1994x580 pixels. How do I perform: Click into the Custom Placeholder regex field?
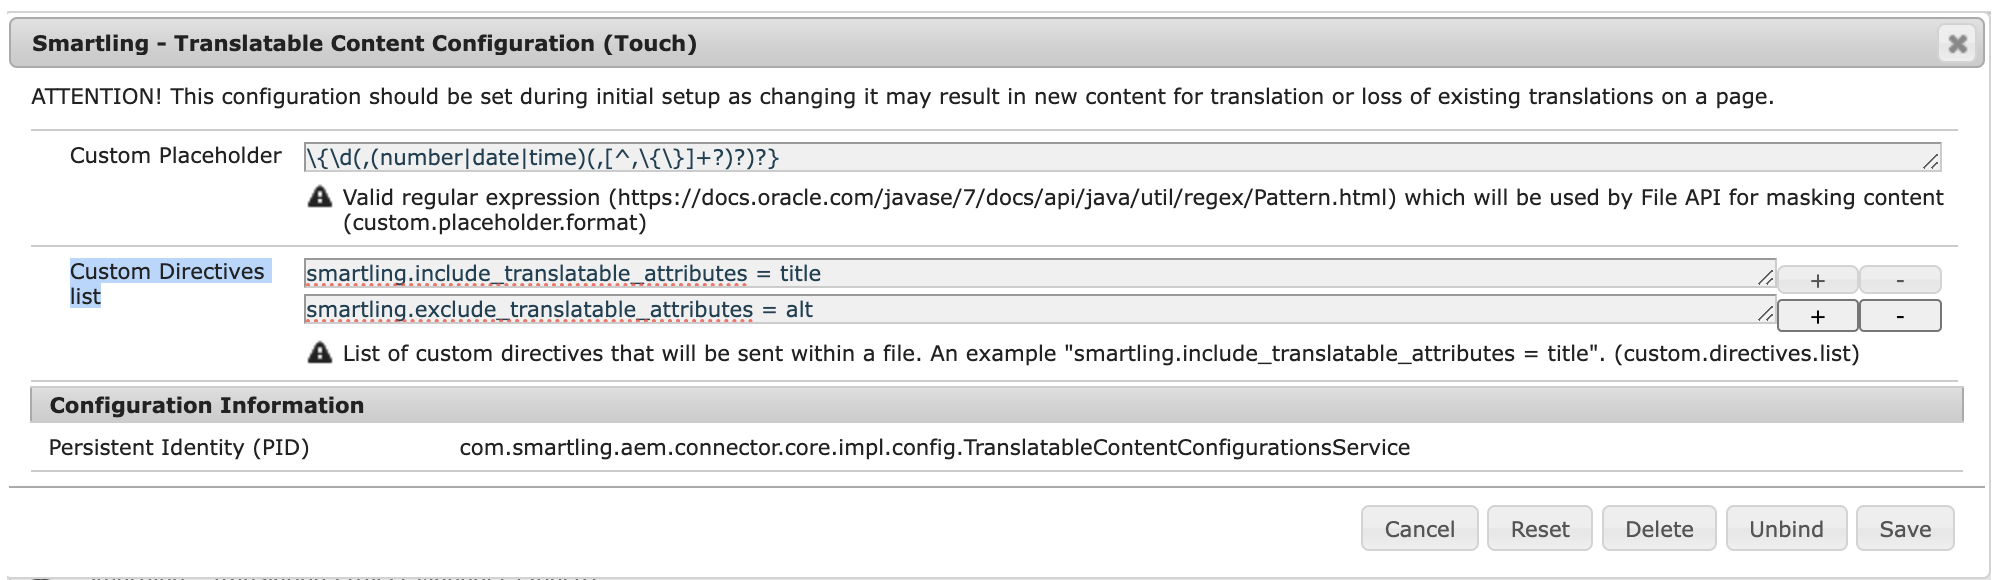(x=1122, y=157)
